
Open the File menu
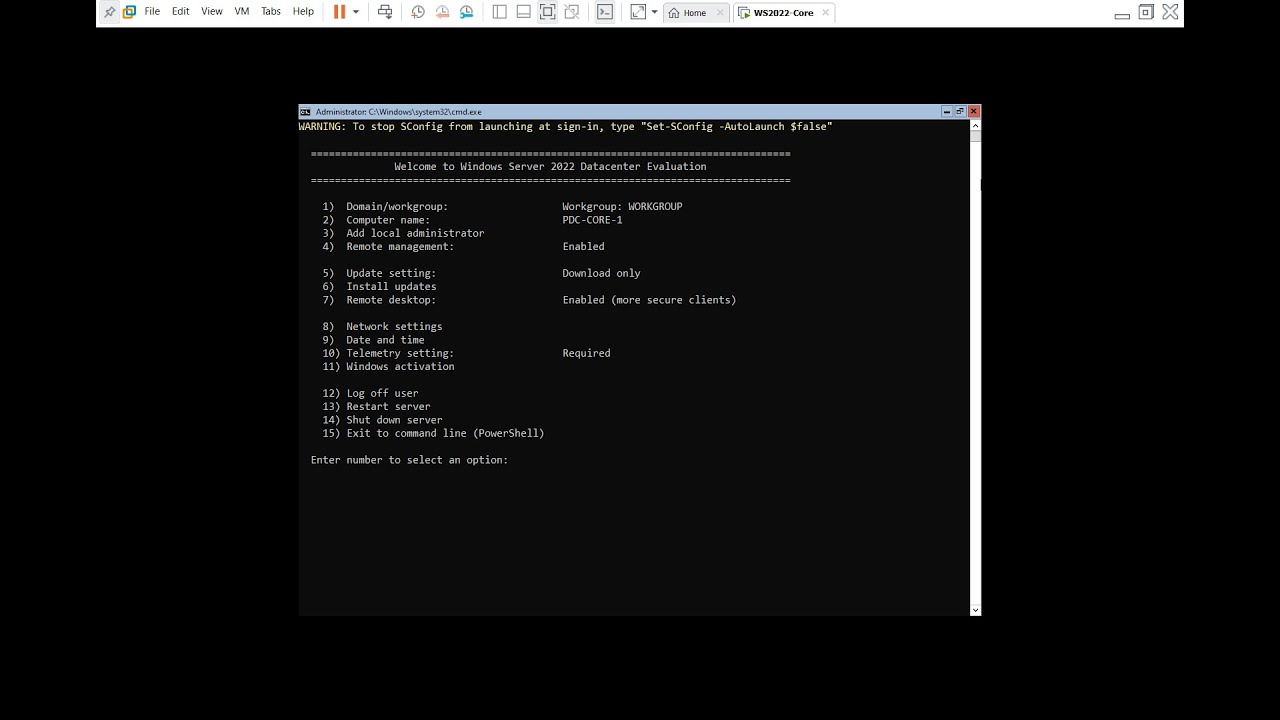152,12
